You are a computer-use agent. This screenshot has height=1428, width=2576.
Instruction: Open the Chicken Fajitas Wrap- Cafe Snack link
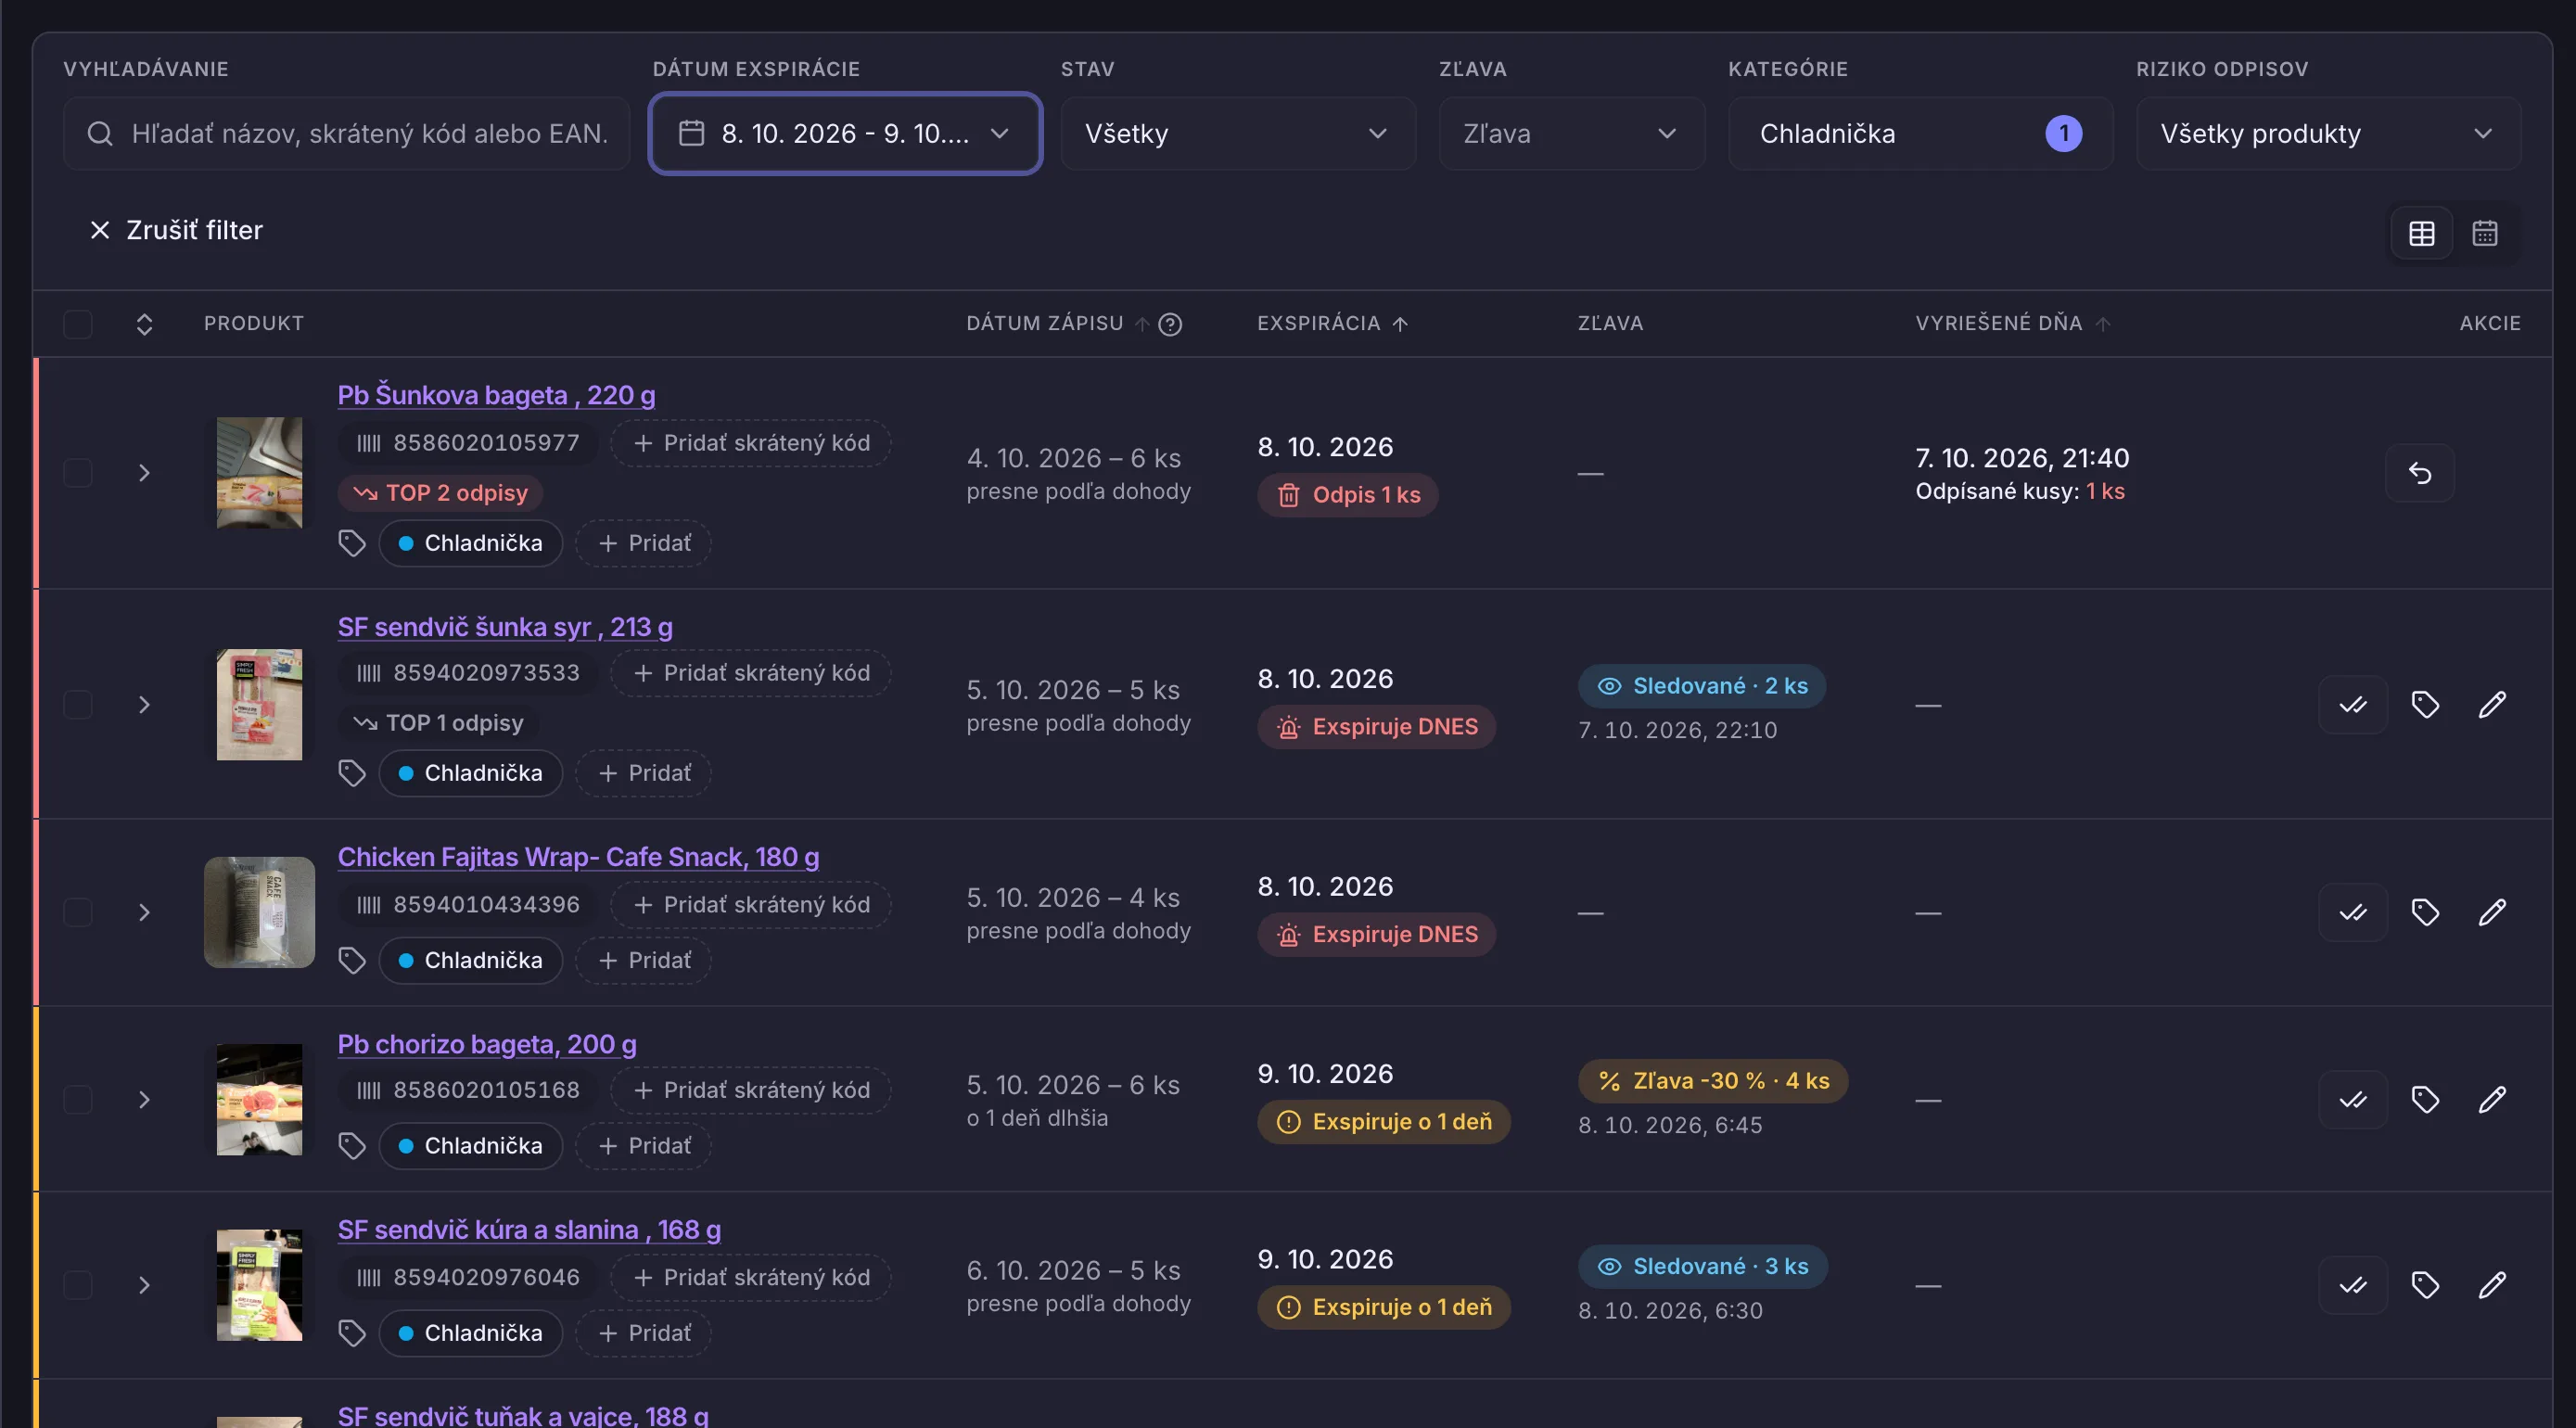click(578, 857)
